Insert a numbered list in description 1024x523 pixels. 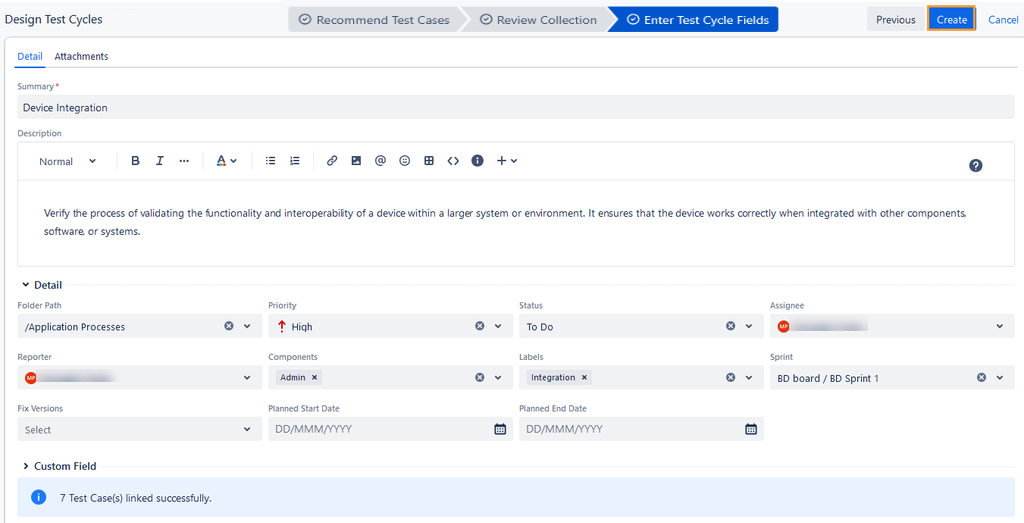[x=295, y=161]
